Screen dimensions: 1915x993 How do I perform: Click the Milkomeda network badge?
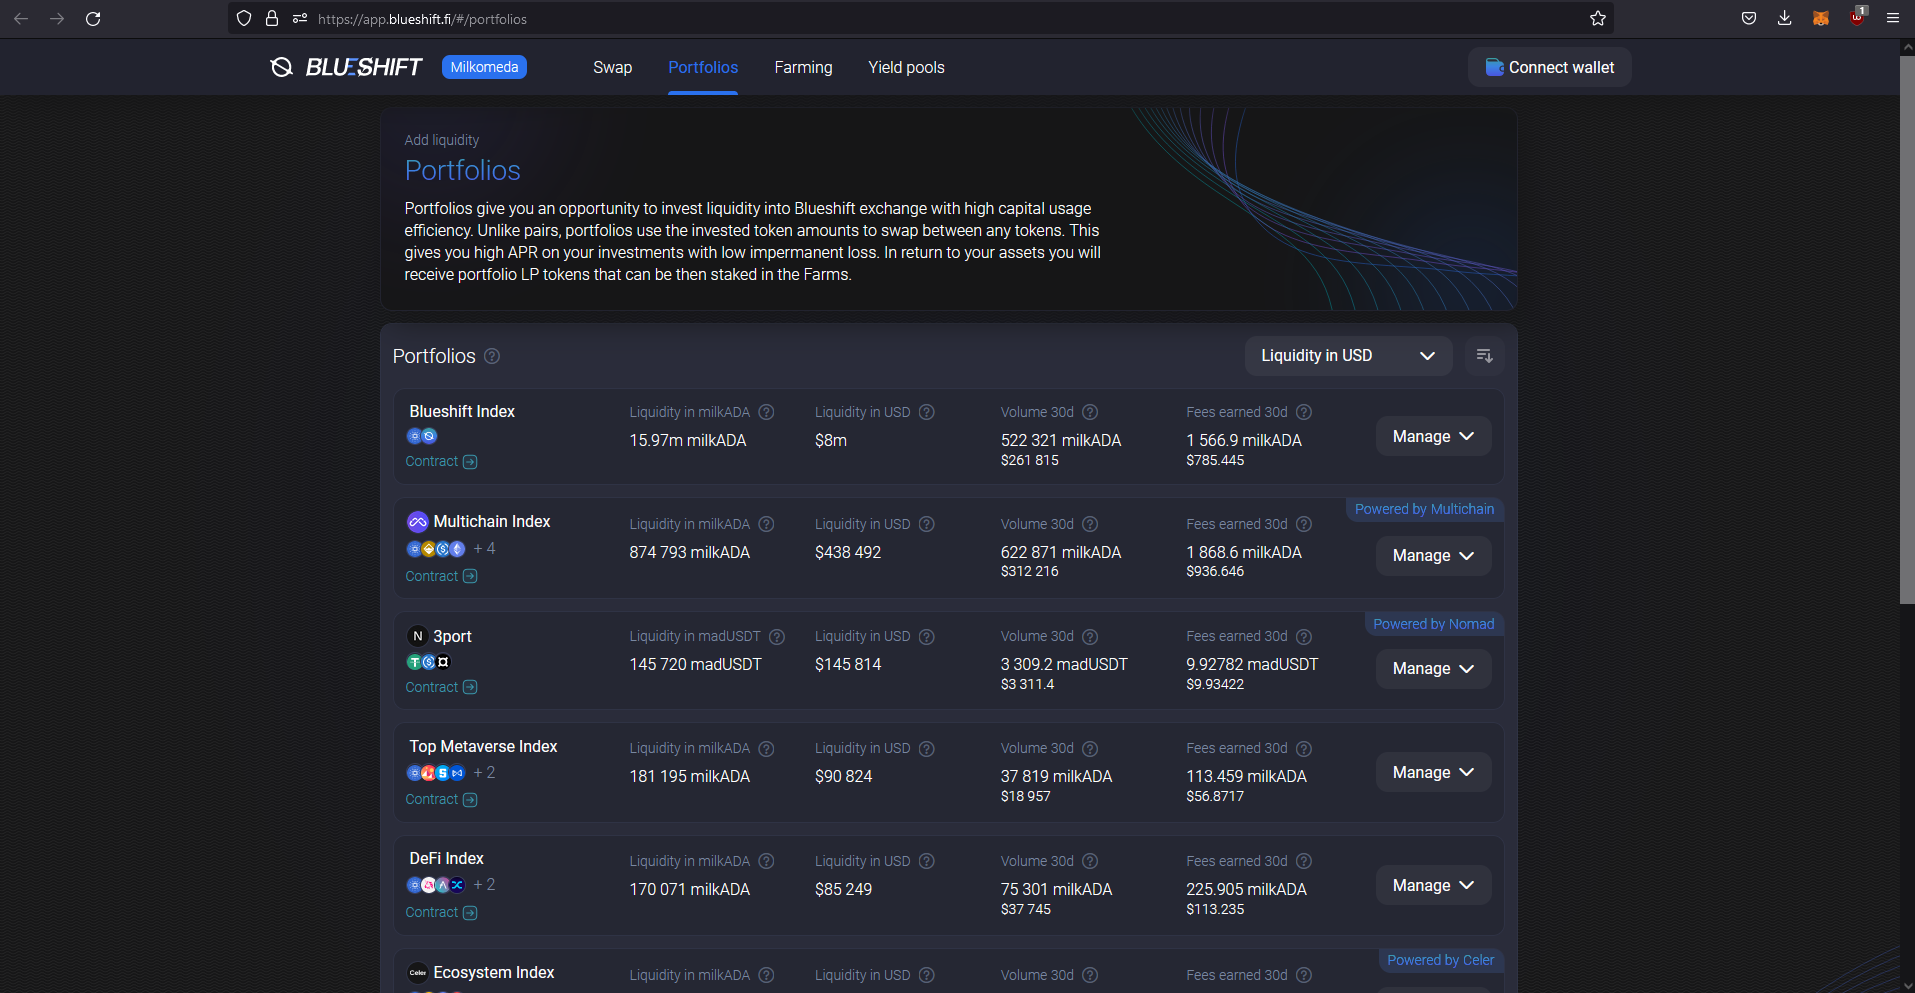[x=484, y=67]
